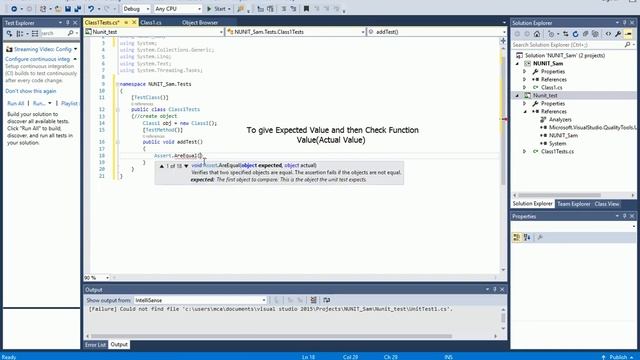
Task: Switch to the Class1.cs editor tab
Action: point(151,22)
